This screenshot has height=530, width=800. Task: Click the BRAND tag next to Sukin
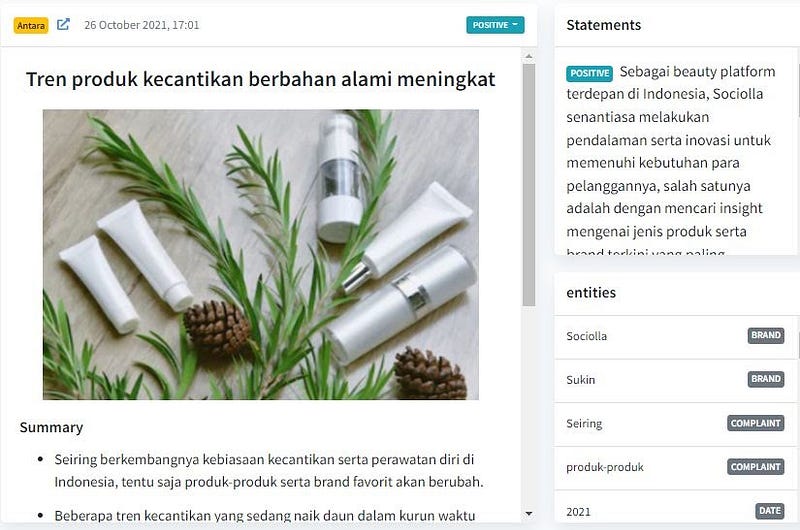[x=766, y=379]
